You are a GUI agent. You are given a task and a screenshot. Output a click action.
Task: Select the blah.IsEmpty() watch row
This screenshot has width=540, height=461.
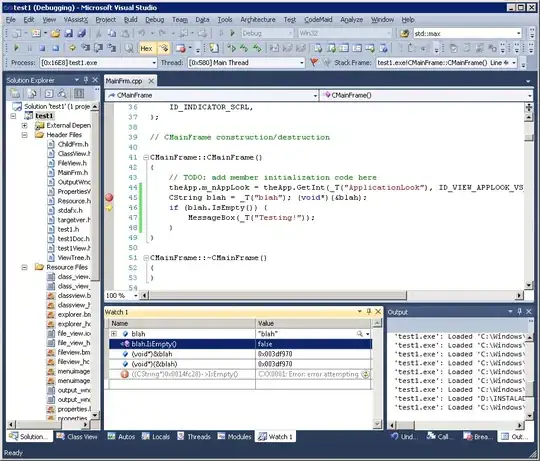pyautogui.click(x=240, y=344)
